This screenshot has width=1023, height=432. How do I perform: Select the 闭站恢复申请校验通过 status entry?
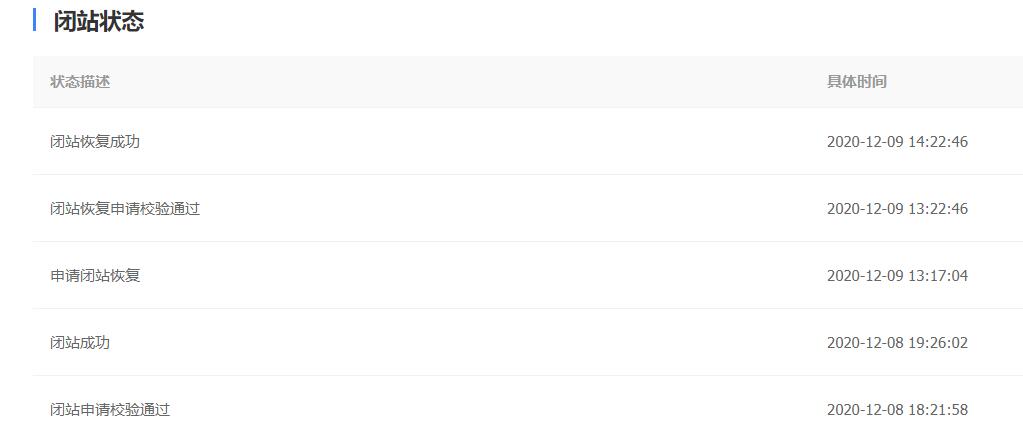[x=125, y=209]
